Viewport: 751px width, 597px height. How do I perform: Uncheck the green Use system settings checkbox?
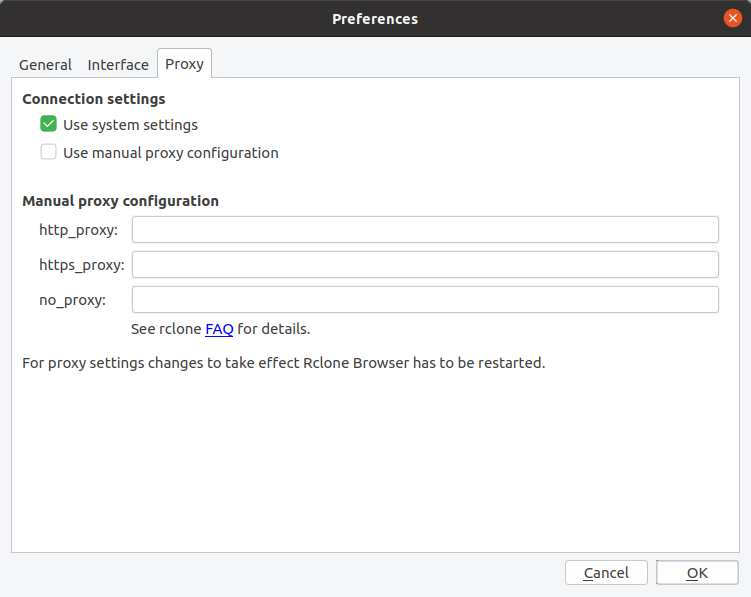[x=48, y=124]
